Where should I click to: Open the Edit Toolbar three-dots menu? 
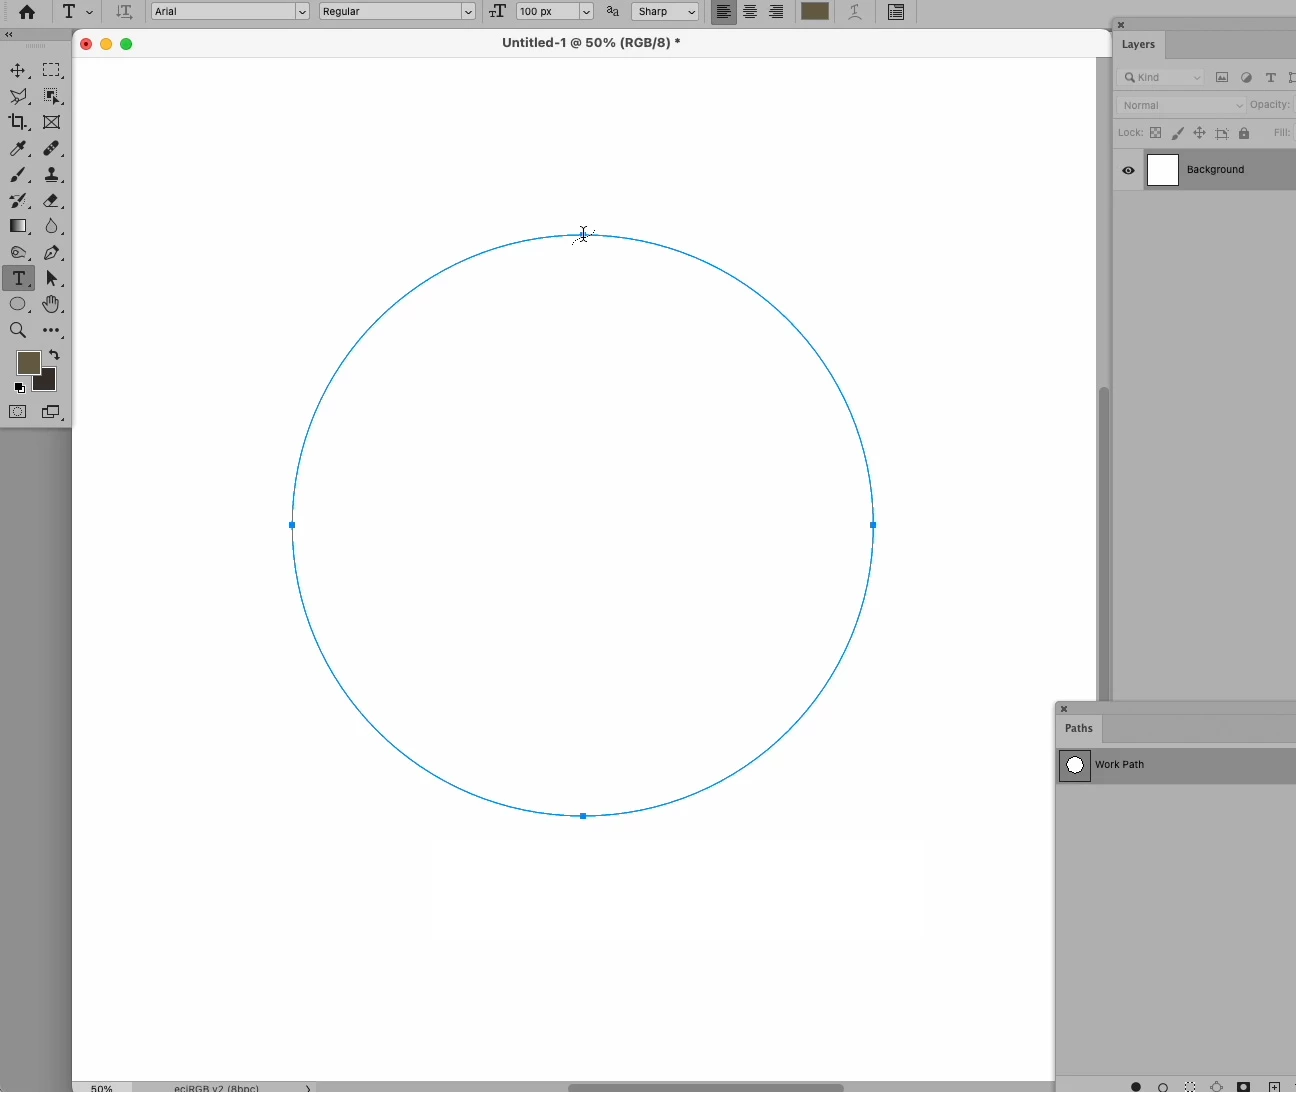[x=52, y=331]
